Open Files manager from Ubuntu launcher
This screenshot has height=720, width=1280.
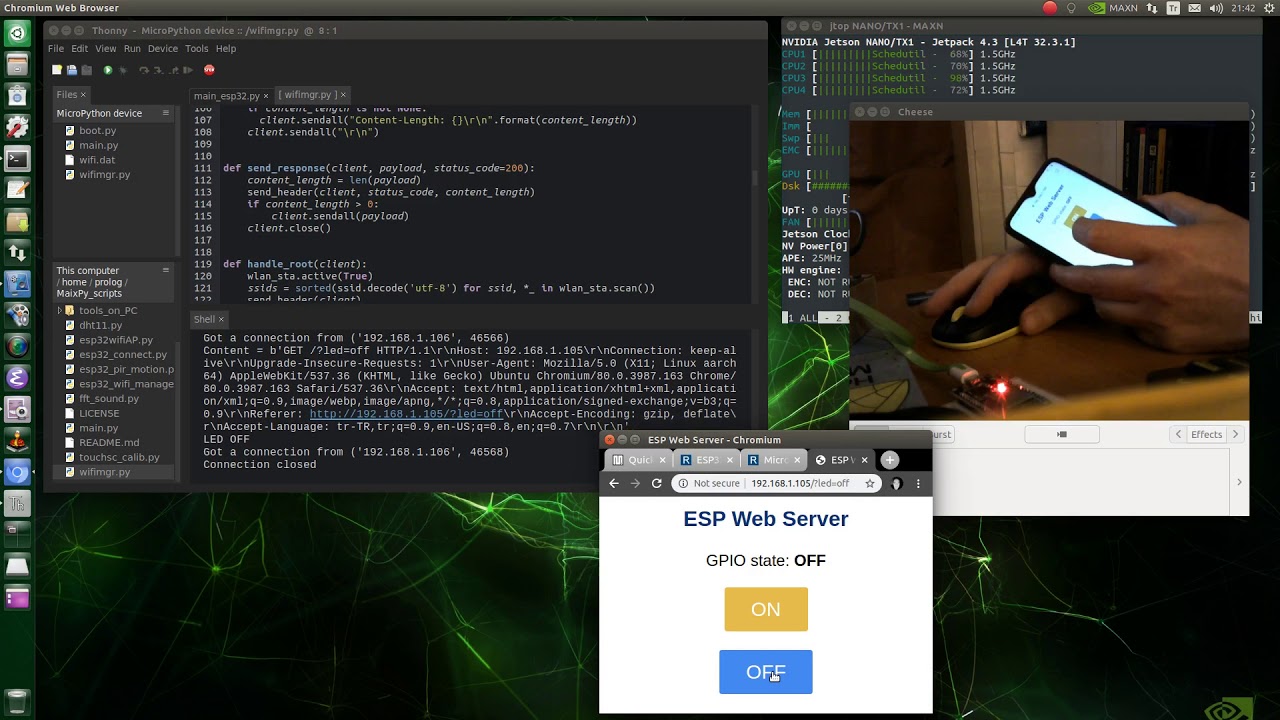tap(17, 65)
